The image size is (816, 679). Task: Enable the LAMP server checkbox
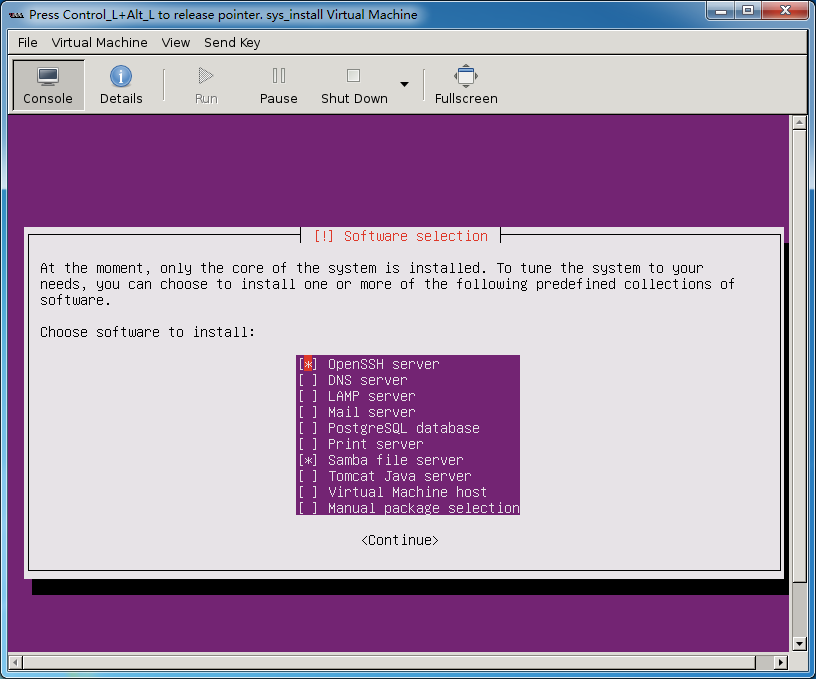(x=308, y=397)
